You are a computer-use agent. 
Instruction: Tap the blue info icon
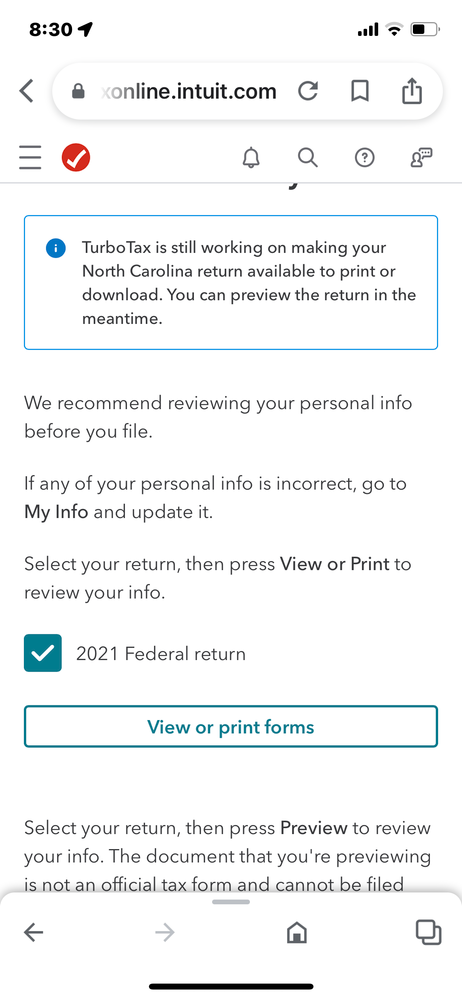(x=56, y=248)
